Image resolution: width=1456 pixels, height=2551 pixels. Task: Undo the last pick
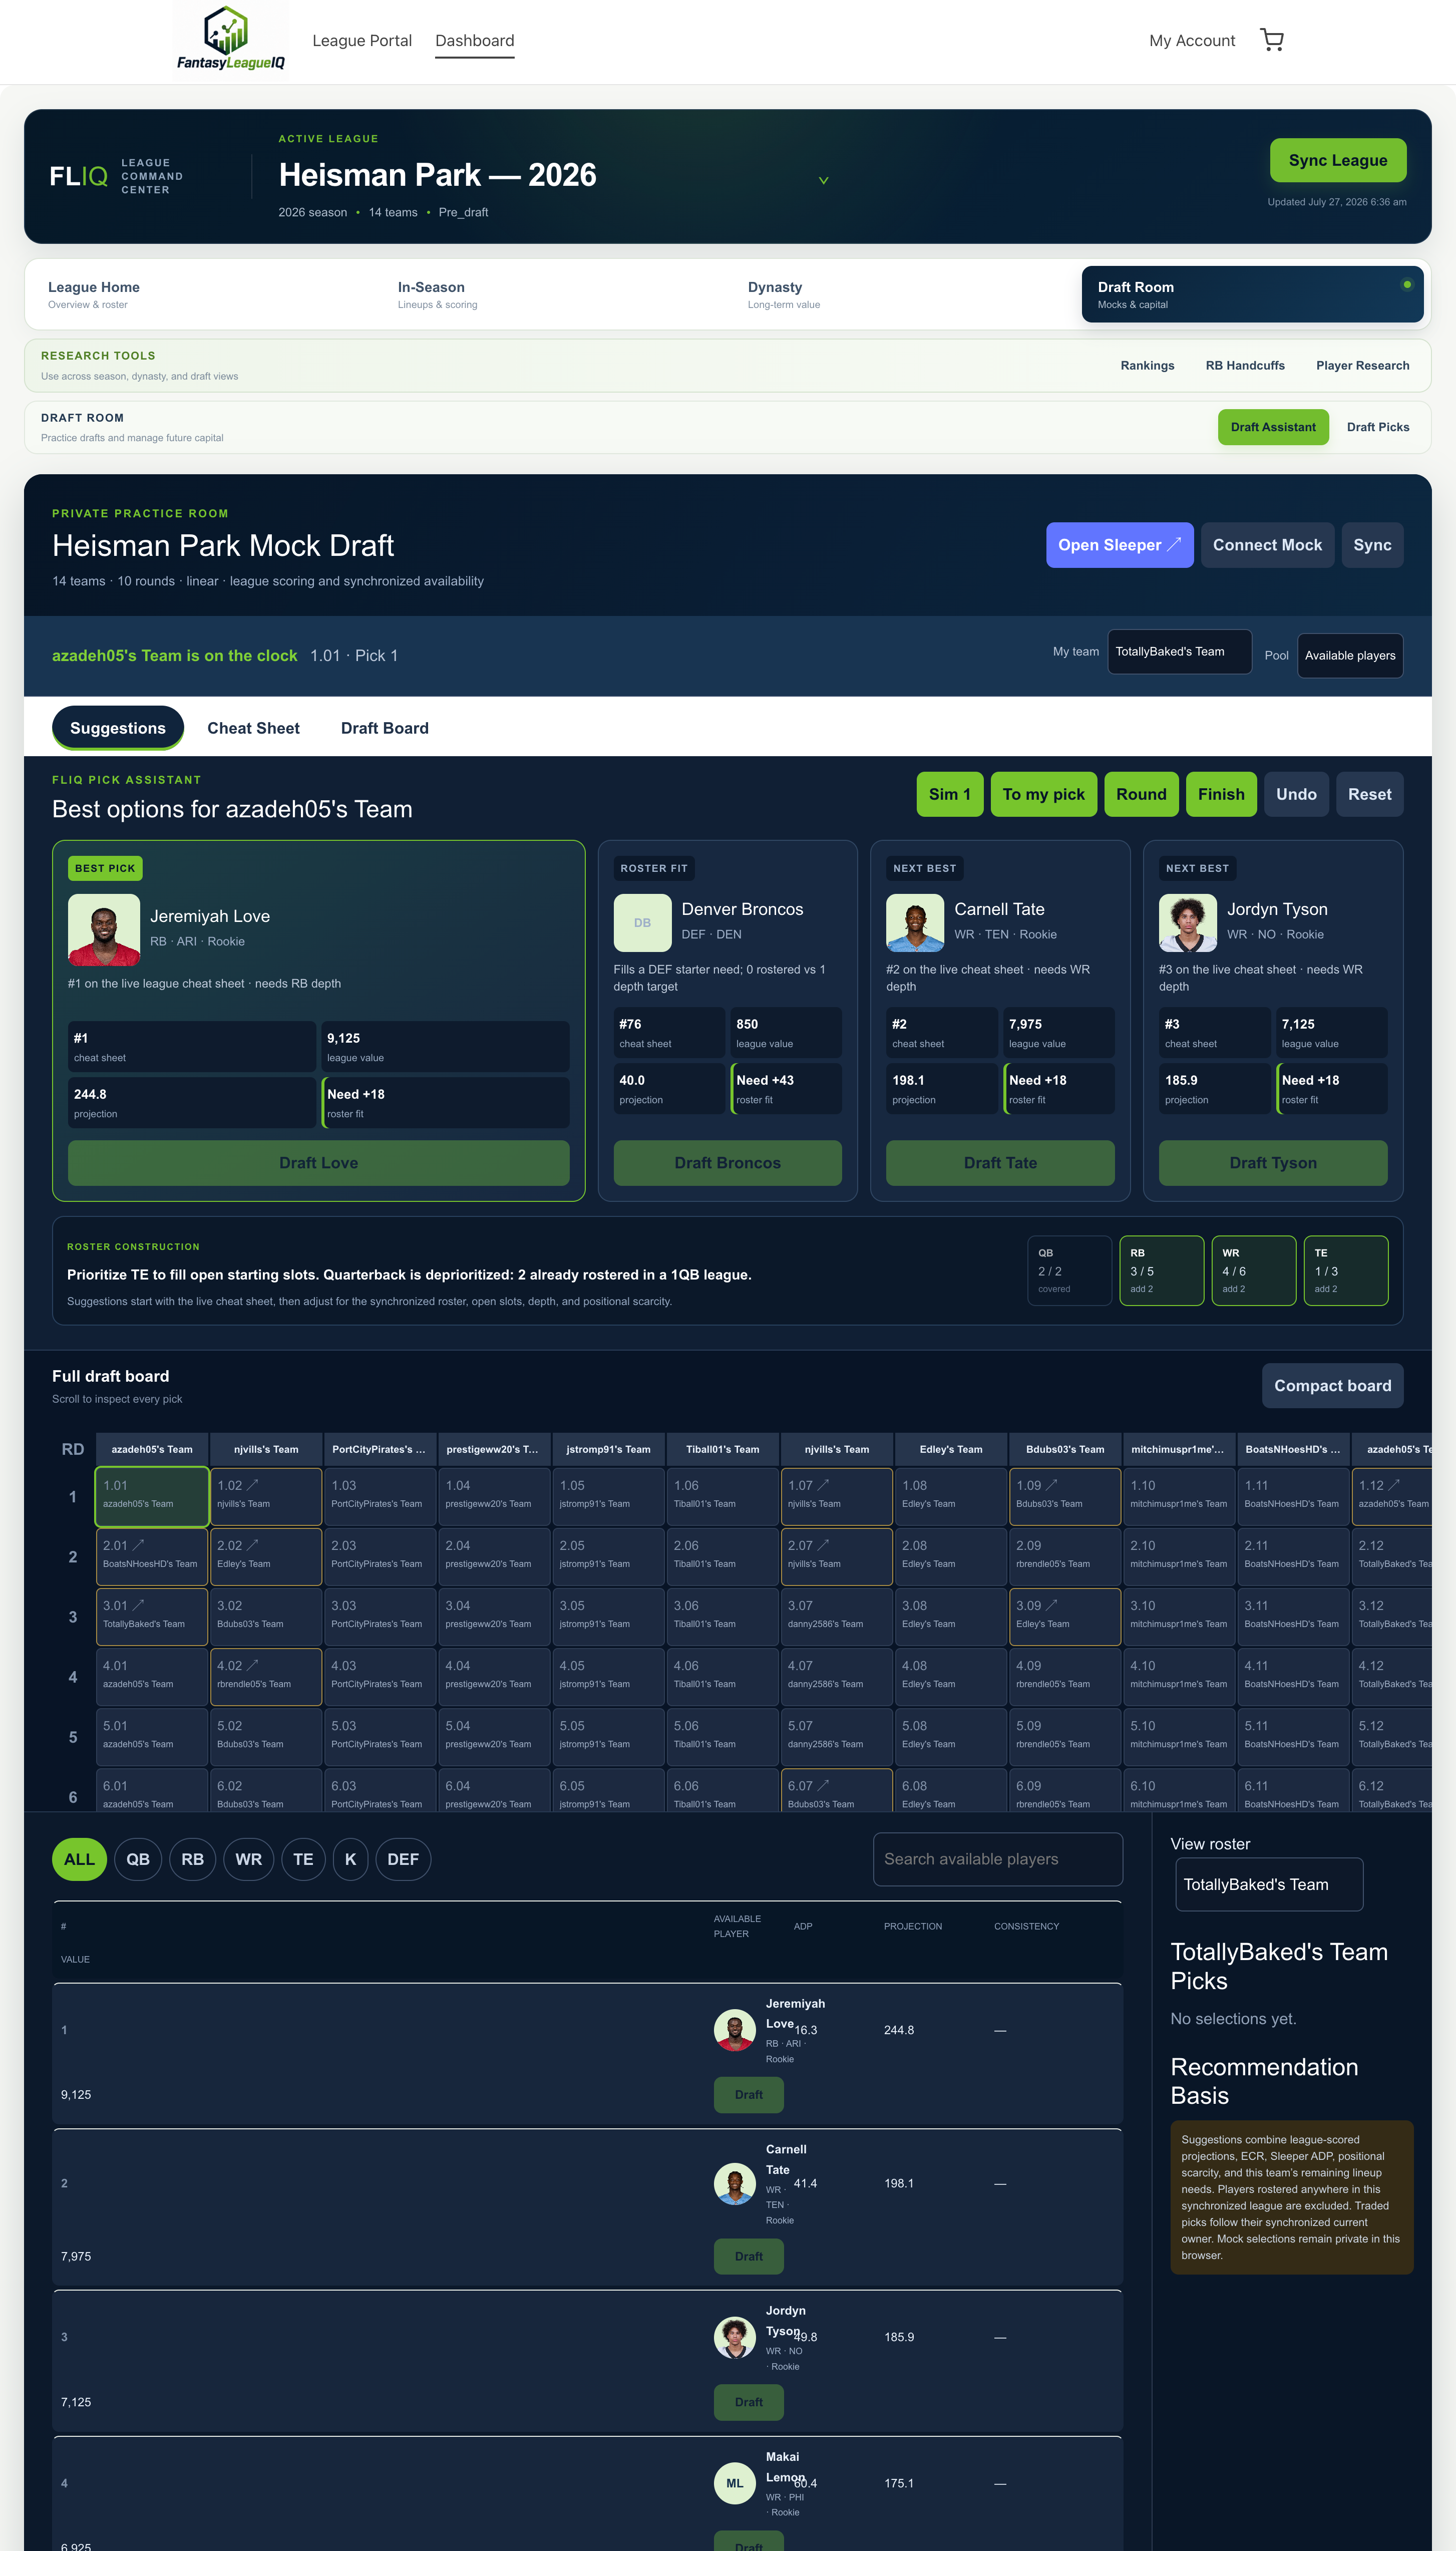point(1296,794)
